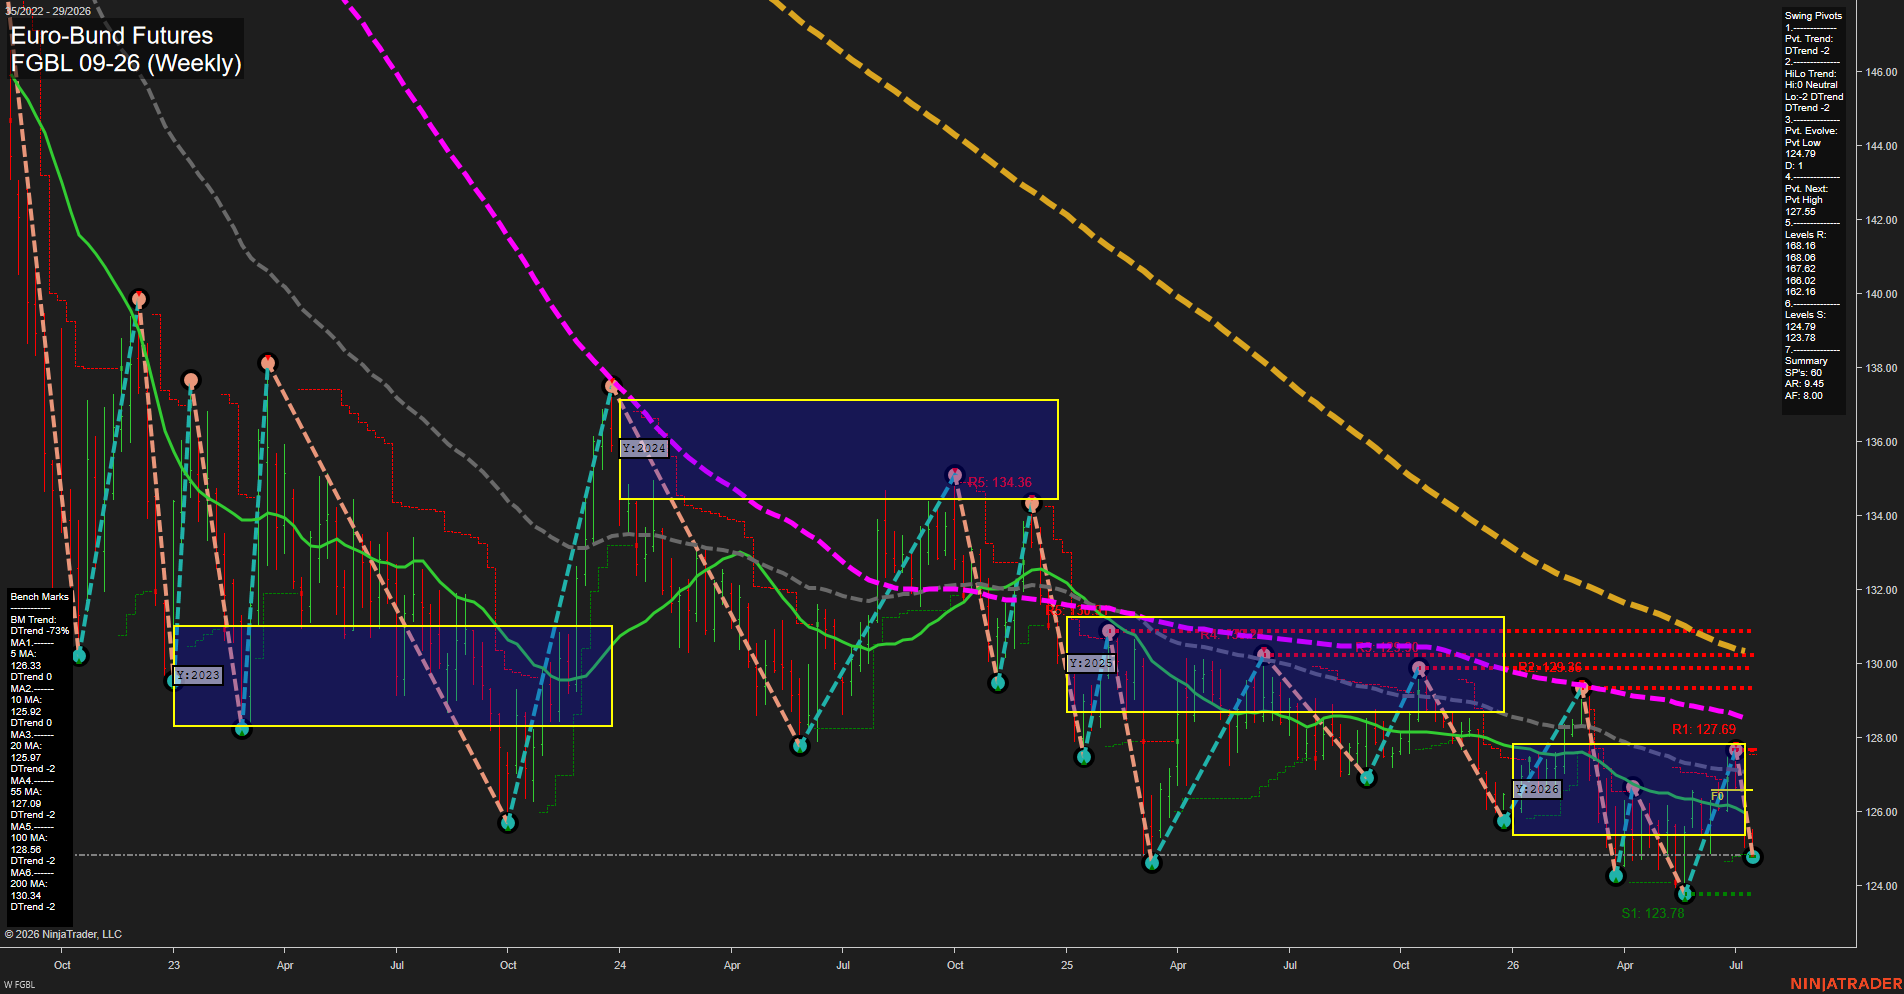Image resolution: width=1904 pixels, height=994 pixels.
Task: Click the Euro-Bund Futures chart title
Action: click(112, 36)
